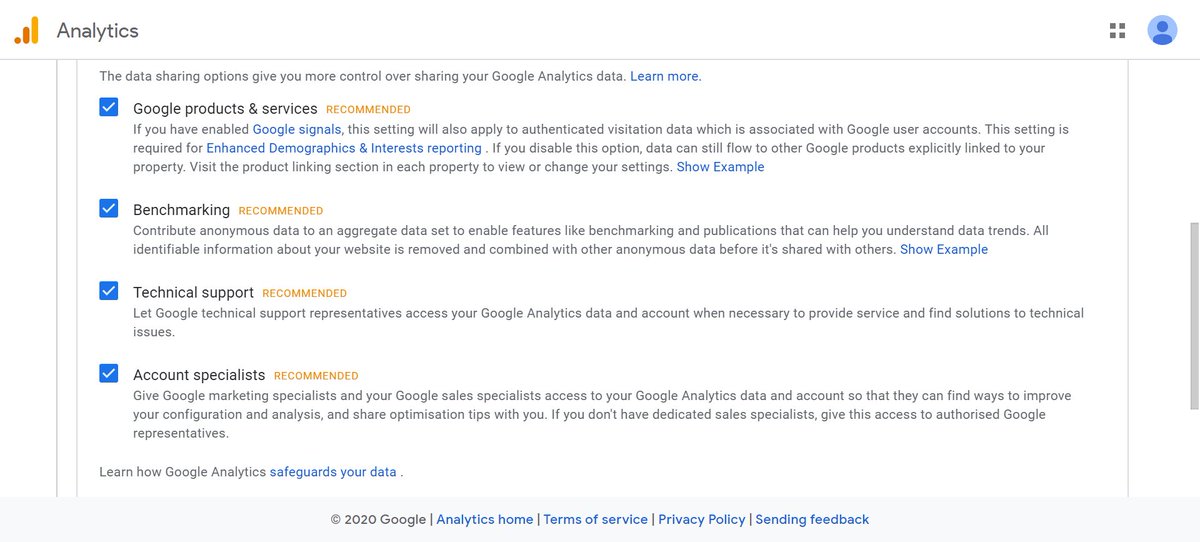Follow the Google signals link

point(297,129)
